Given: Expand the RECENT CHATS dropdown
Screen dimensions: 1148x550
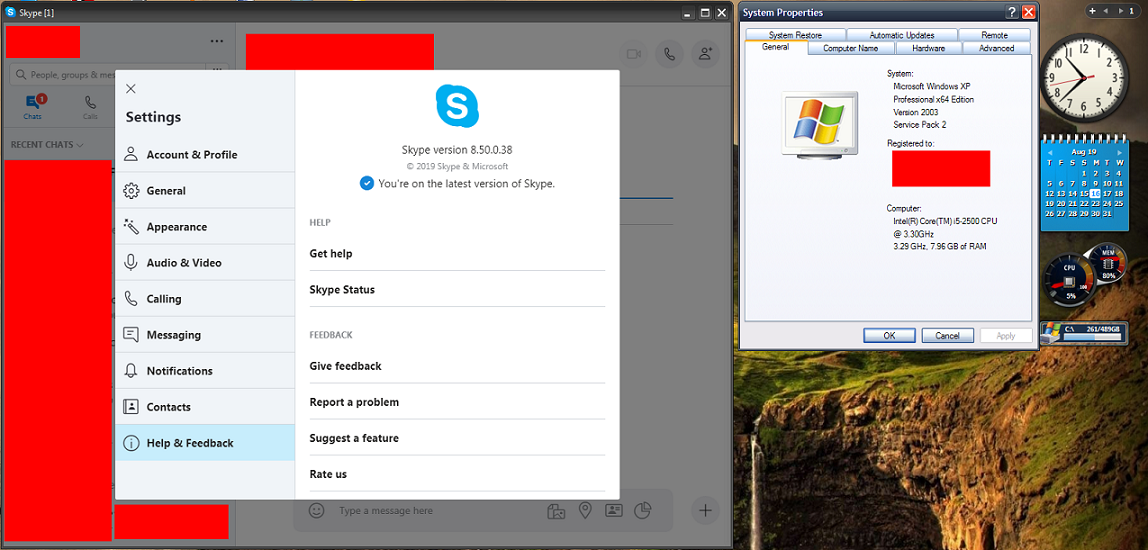Looking at the screenshot, I should (47, 144).
